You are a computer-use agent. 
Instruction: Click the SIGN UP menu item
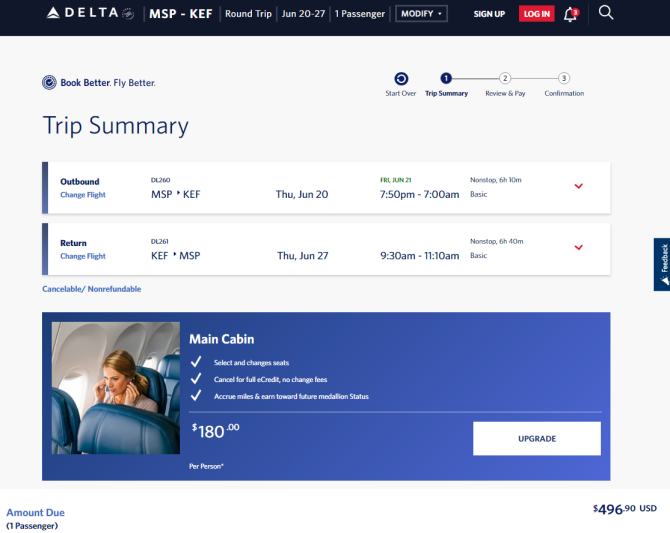[489, 14]
